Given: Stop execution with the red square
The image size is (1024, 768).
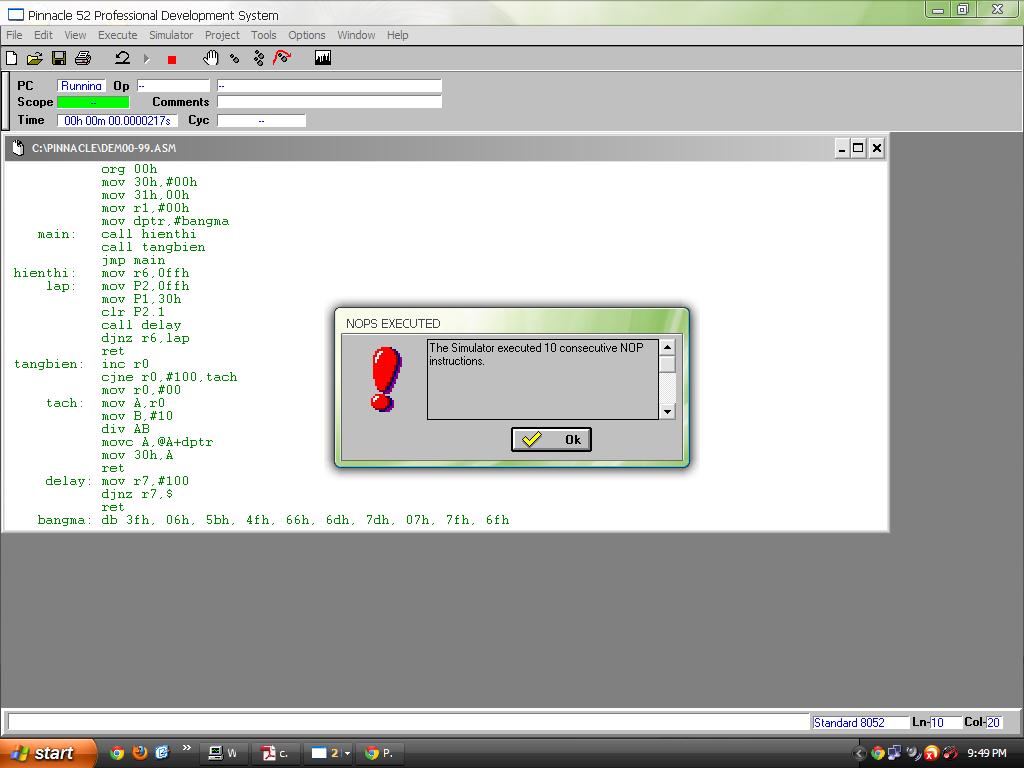Looking at the screenshot, I should (x=172, y=59).
